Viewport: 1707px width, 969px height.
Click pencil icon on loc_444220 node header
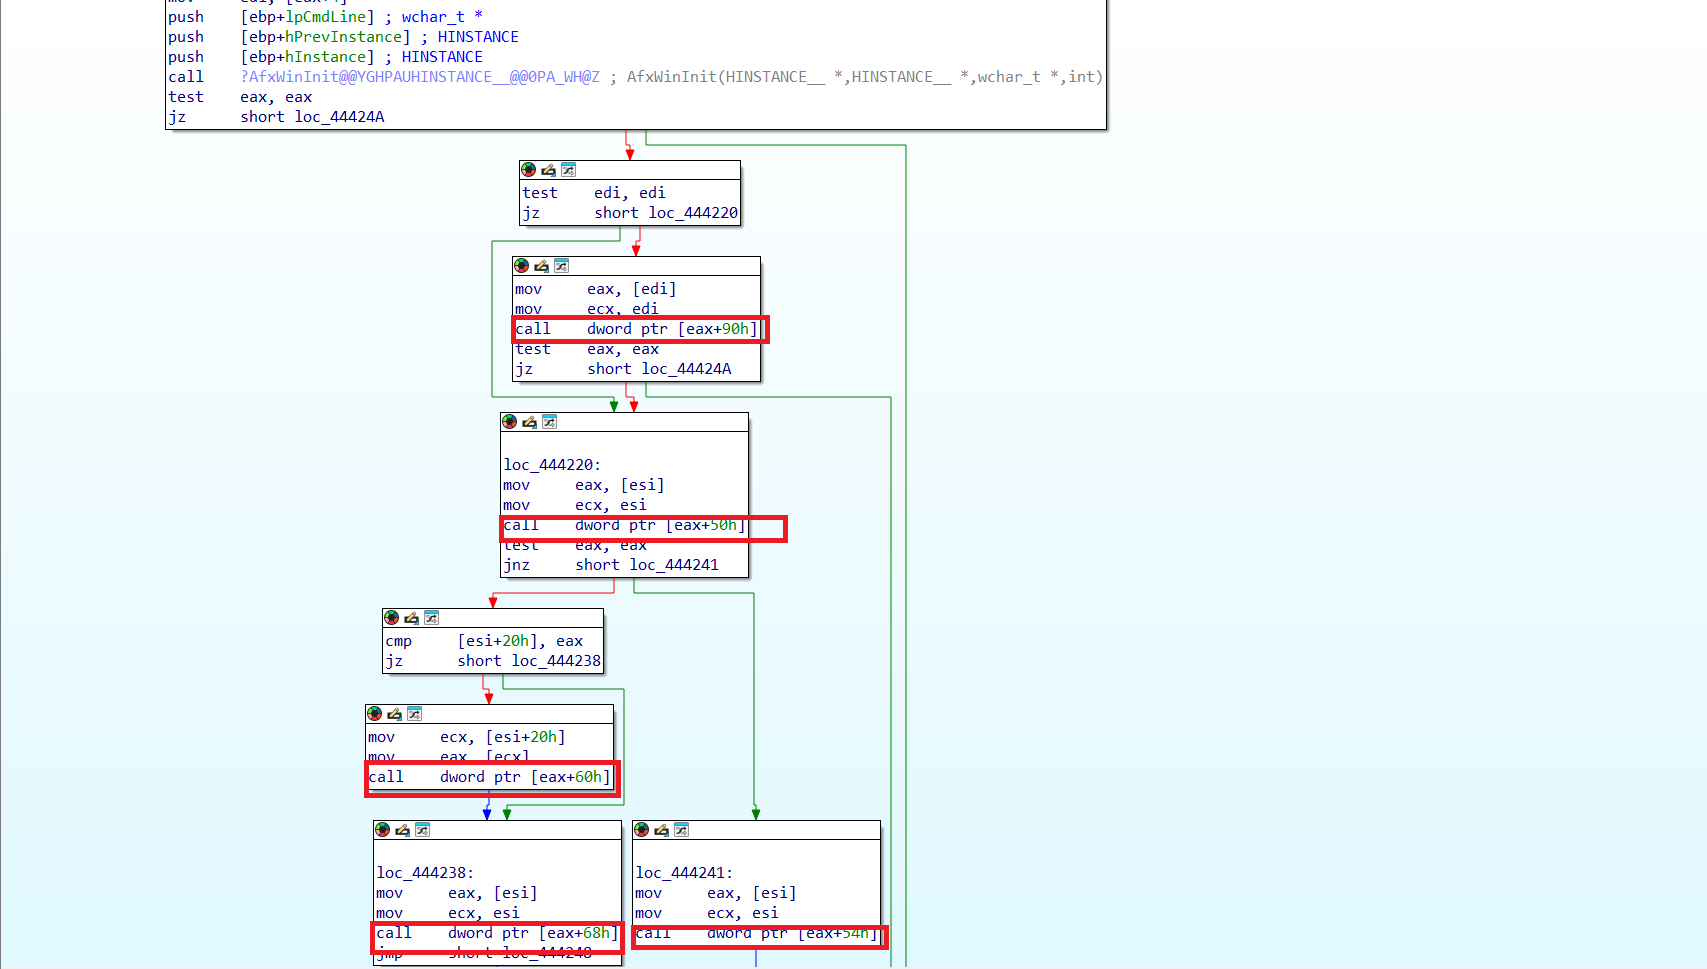pyautogui.click(x=529, y=422)
